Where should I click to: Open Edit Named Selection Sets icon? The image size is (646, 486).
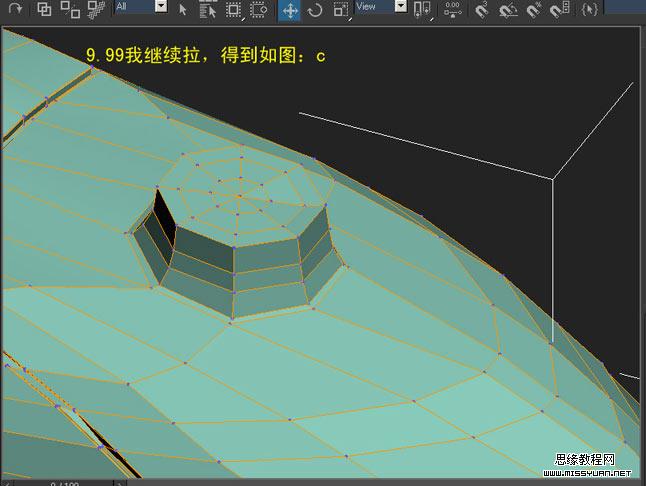point(589,9)
